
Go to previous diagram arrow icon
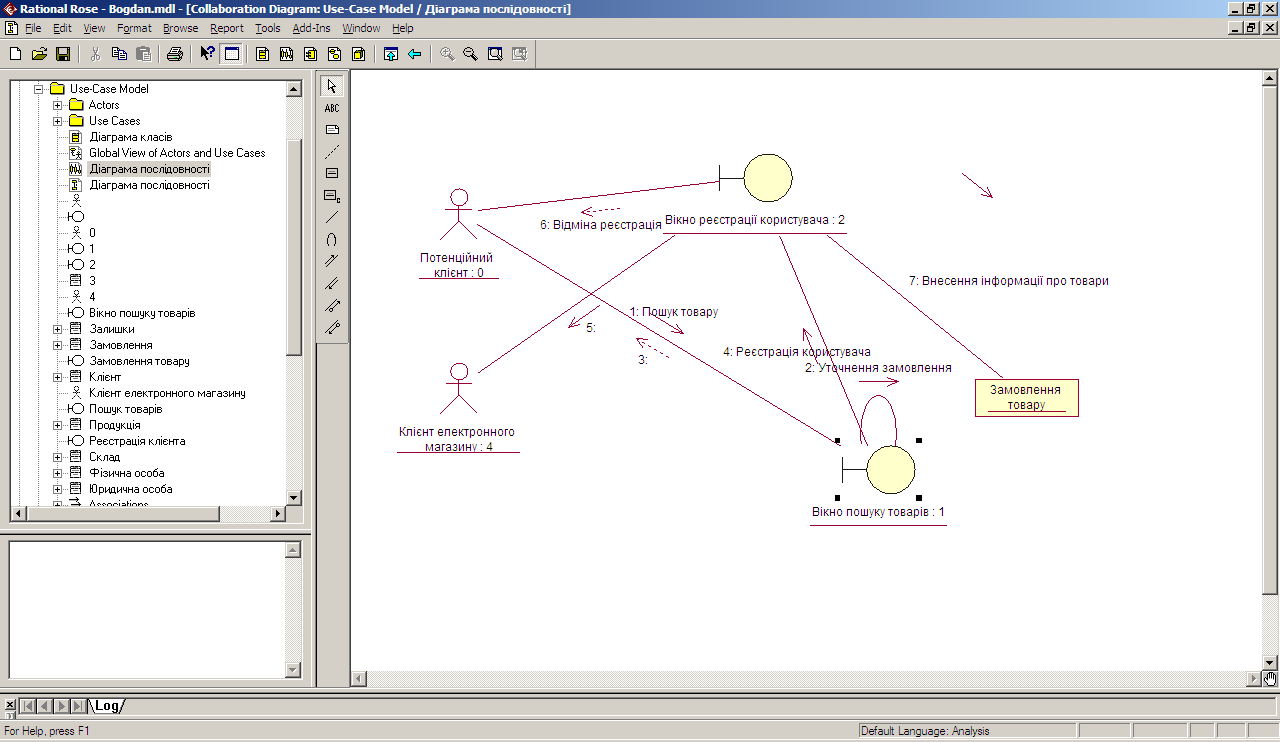[414, 54]
